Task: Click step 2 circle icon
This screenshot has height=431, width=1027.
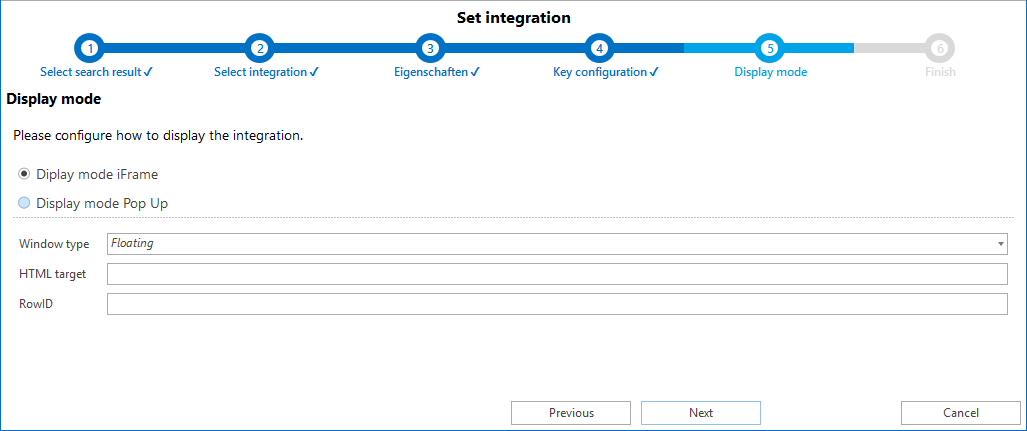Action: [260, 48]
